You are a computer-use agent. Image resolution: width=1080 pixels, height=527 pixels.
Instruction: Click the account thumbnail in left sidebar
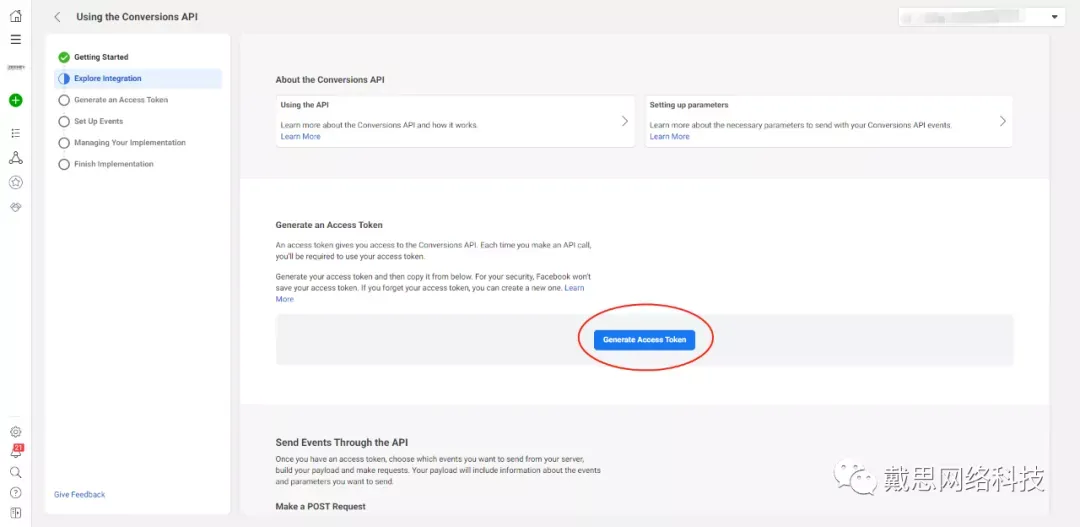point(15,68)
